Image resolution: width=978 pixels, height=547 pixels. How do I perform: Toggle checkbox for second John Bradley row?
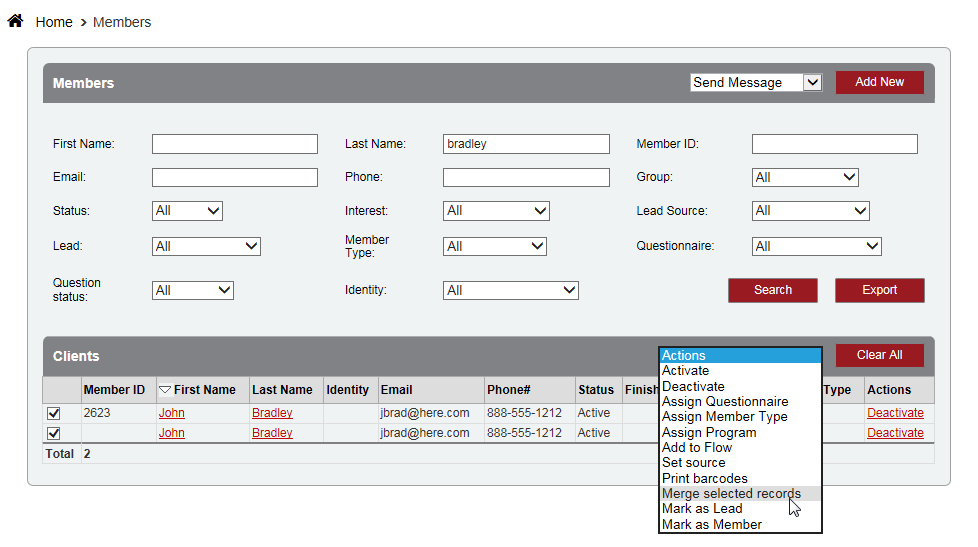54,433
